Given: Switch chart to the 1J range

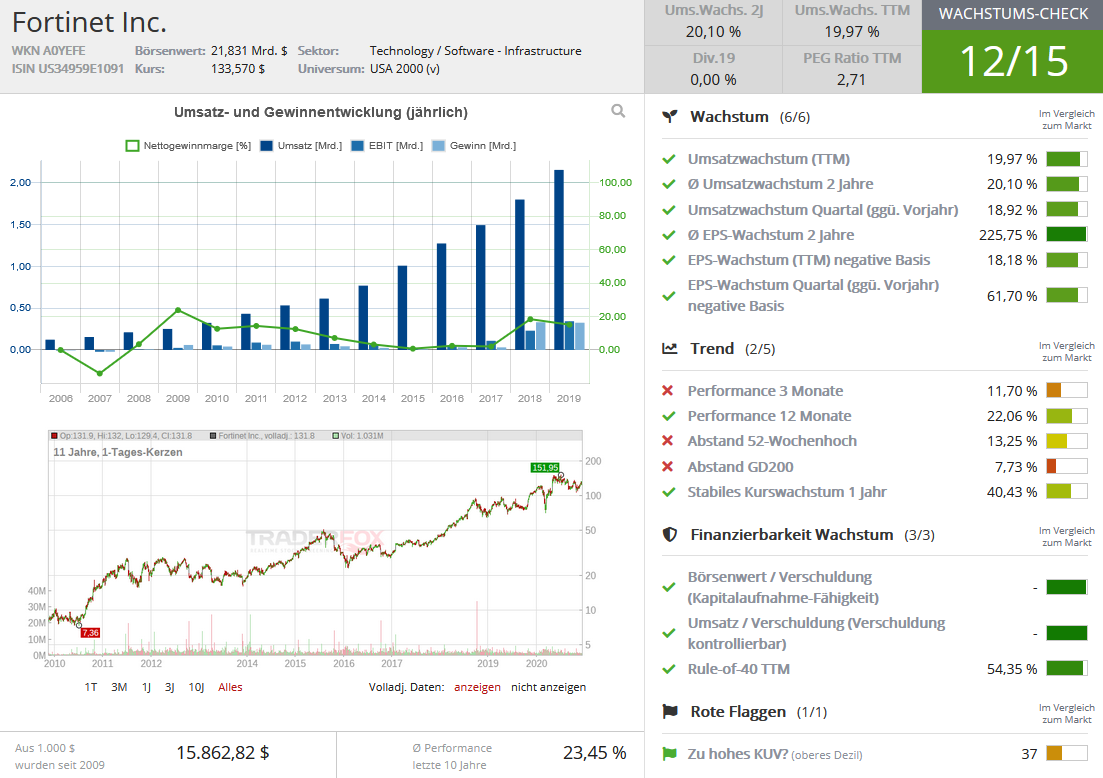Looking at the screenshot, I should tap(146, 687).
